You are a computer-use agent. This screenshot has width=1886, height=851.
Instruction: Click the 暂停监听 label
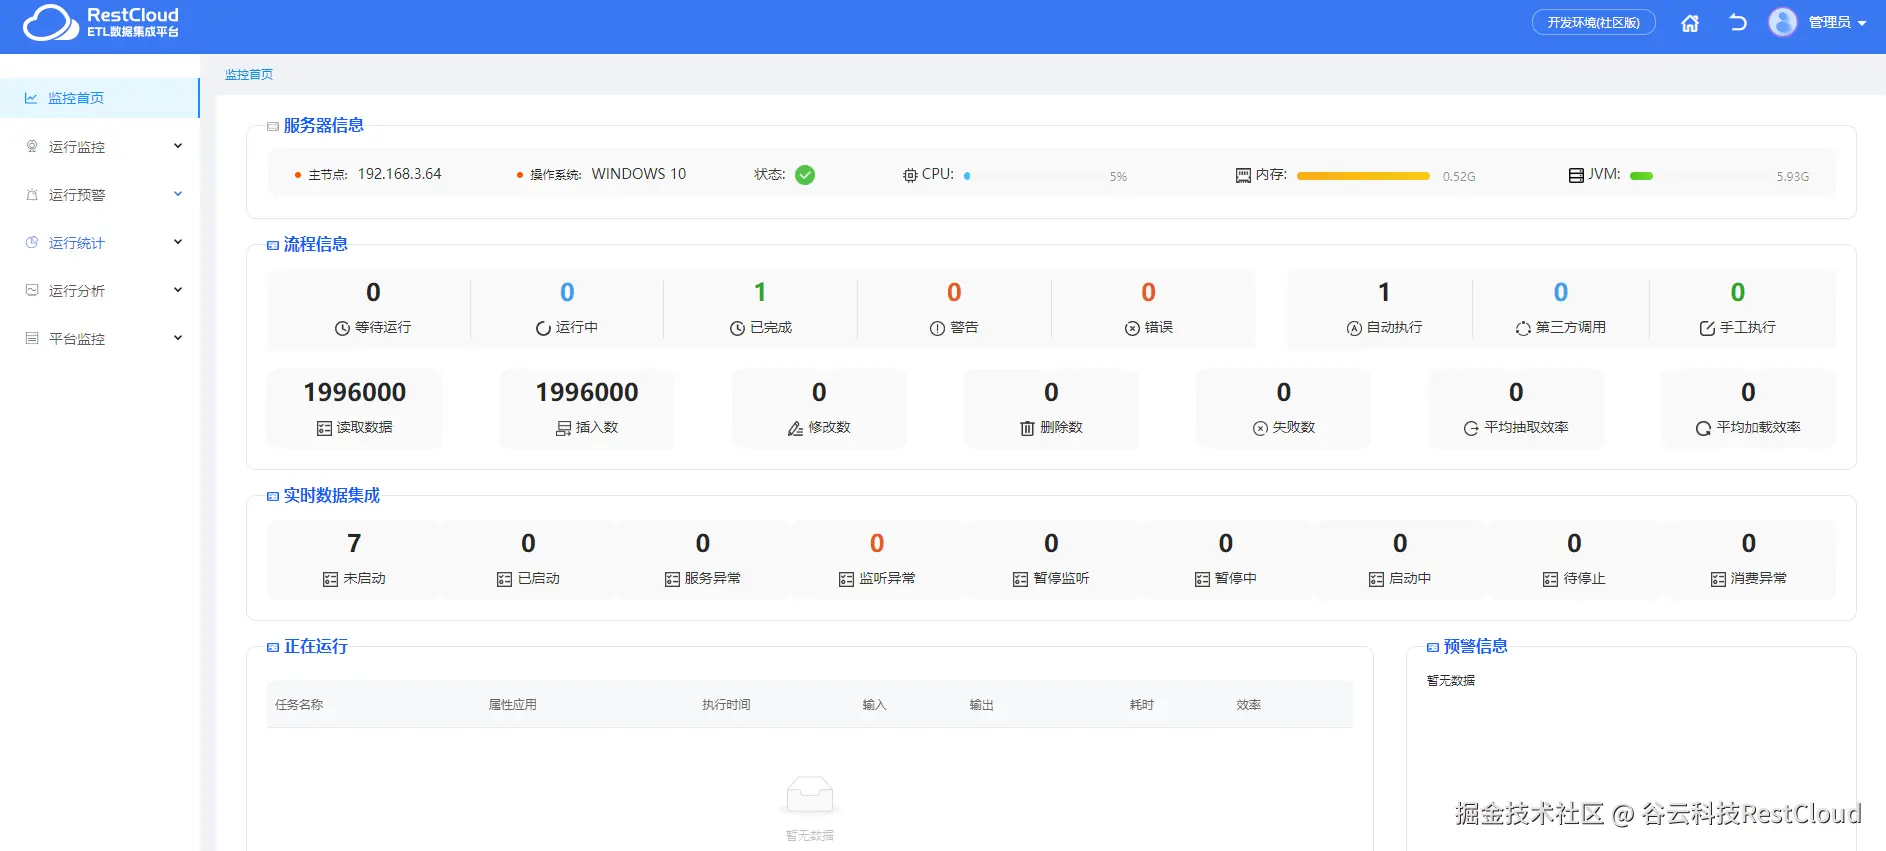(1061, 578)
